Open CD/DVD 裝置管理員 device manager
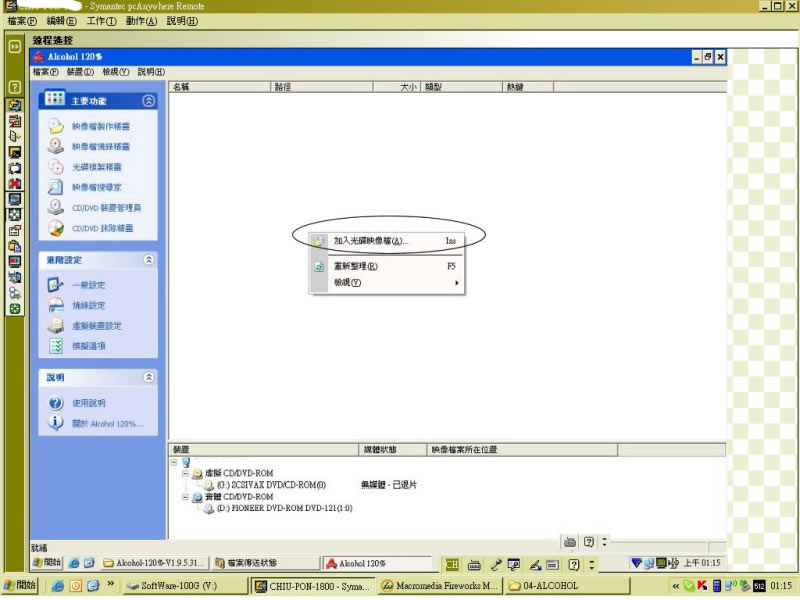Viewport: 800px width, 600px height. [106, 208]
